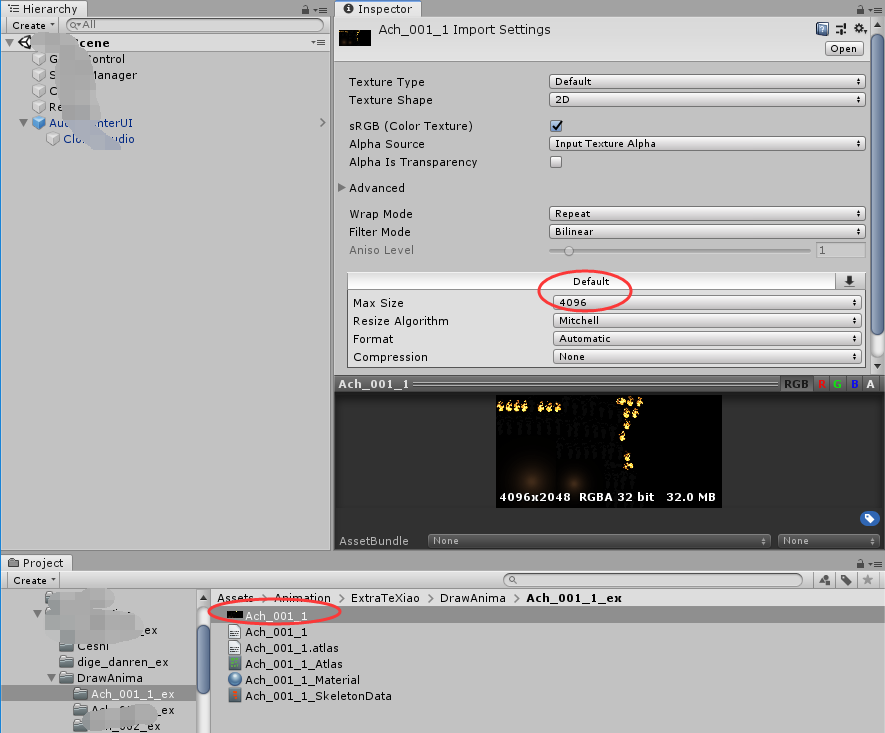The width and height of the screenshot is (885, 733).
Task: Click the Project search by type icon
Action: tap(825, 580)
